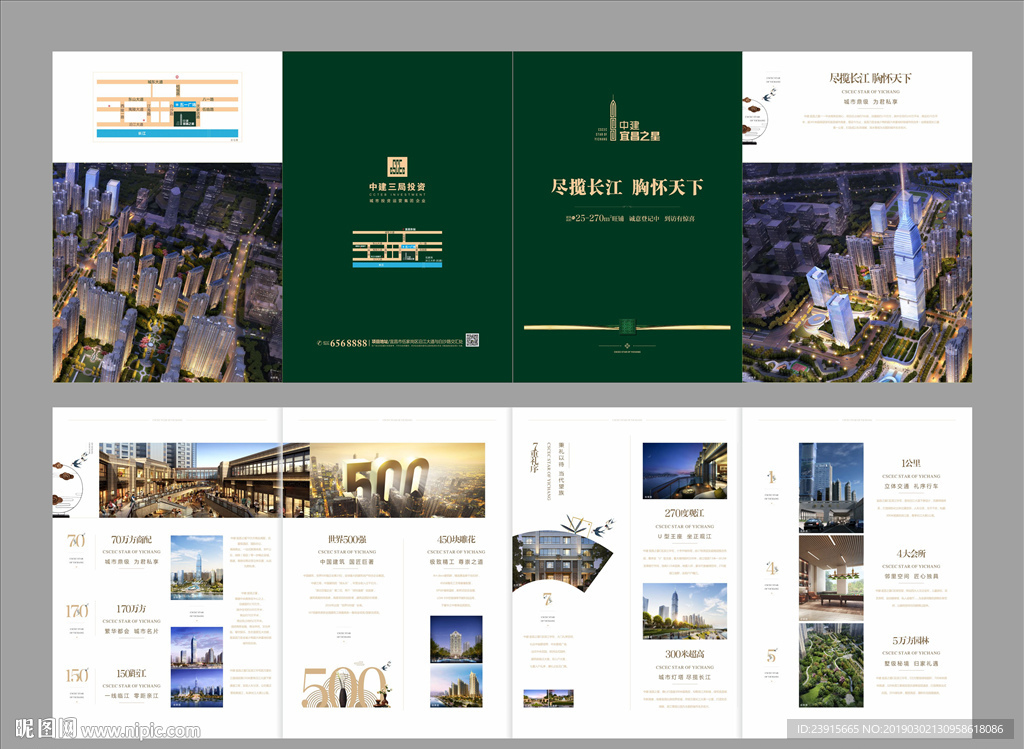Select the location map in the white top-left panel
The width and height of the screenshot is (1024, 749).
point(167,107)
